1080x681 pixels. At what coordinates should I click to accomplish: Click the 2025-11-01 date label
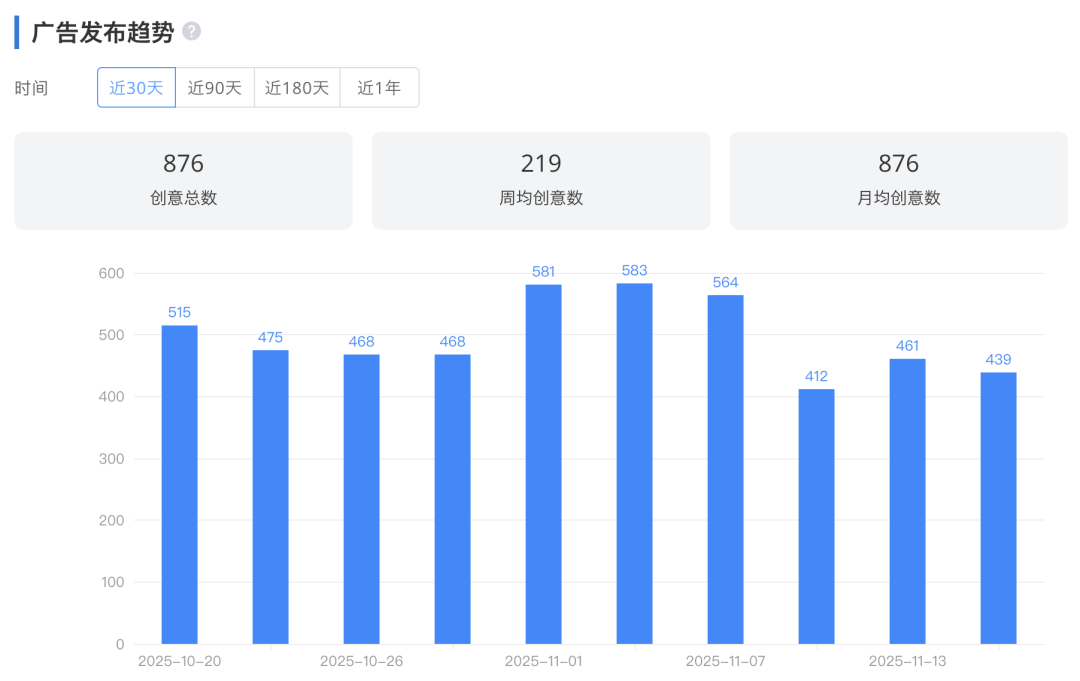click(x=543, y=661)
